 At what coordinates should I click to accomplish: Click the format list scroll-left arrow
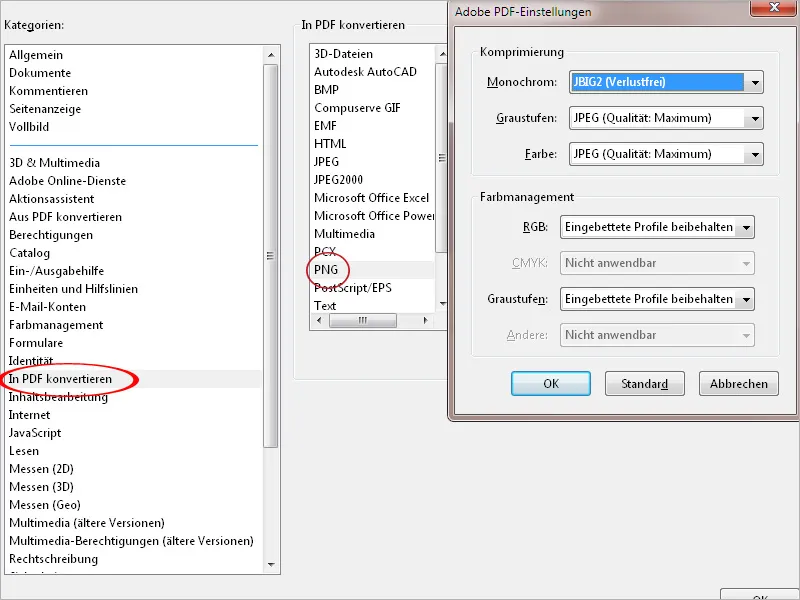319,320
